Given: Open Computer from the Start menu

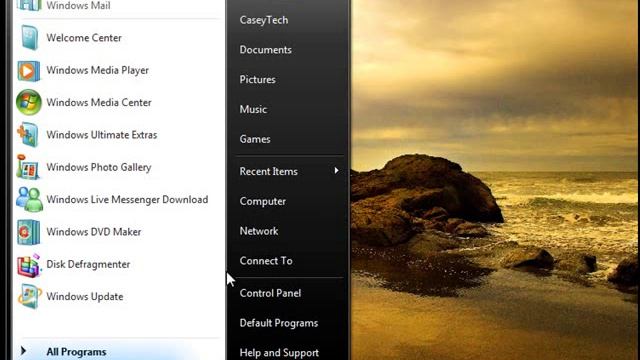Looking at the screenshot, I should 262,201.
